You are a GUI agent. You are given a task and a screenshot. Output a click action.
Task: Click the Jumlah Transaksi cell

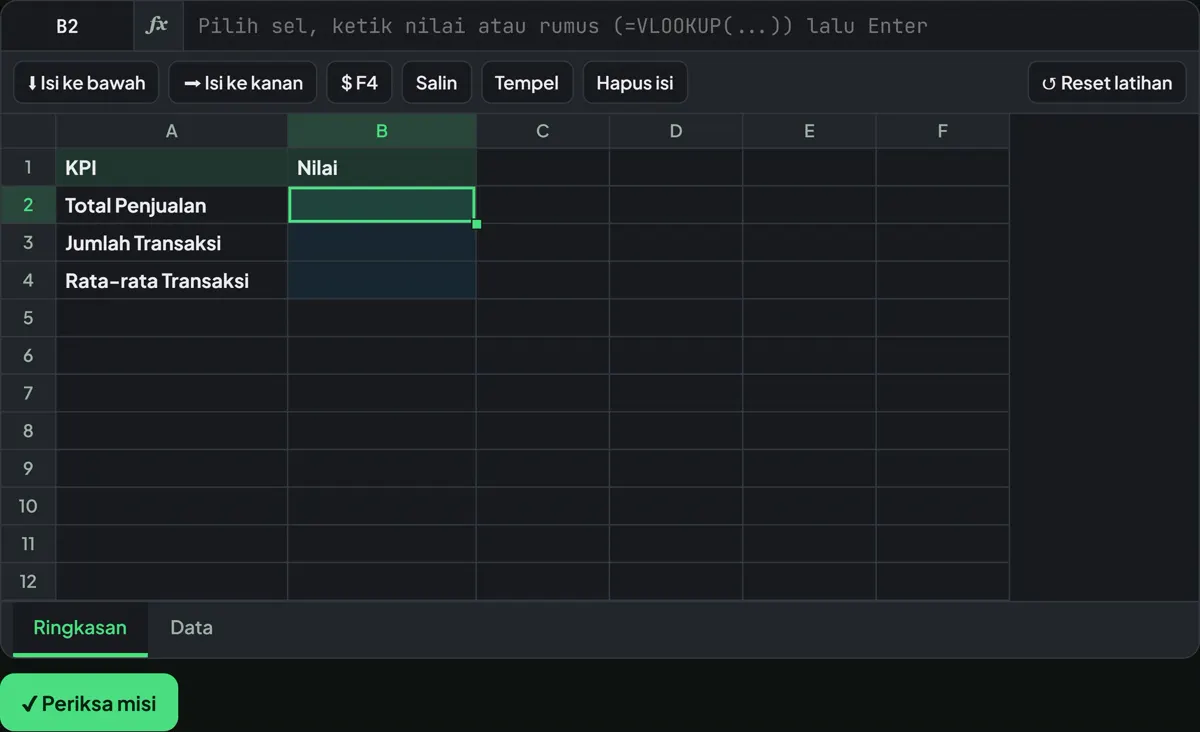[172, 243]
